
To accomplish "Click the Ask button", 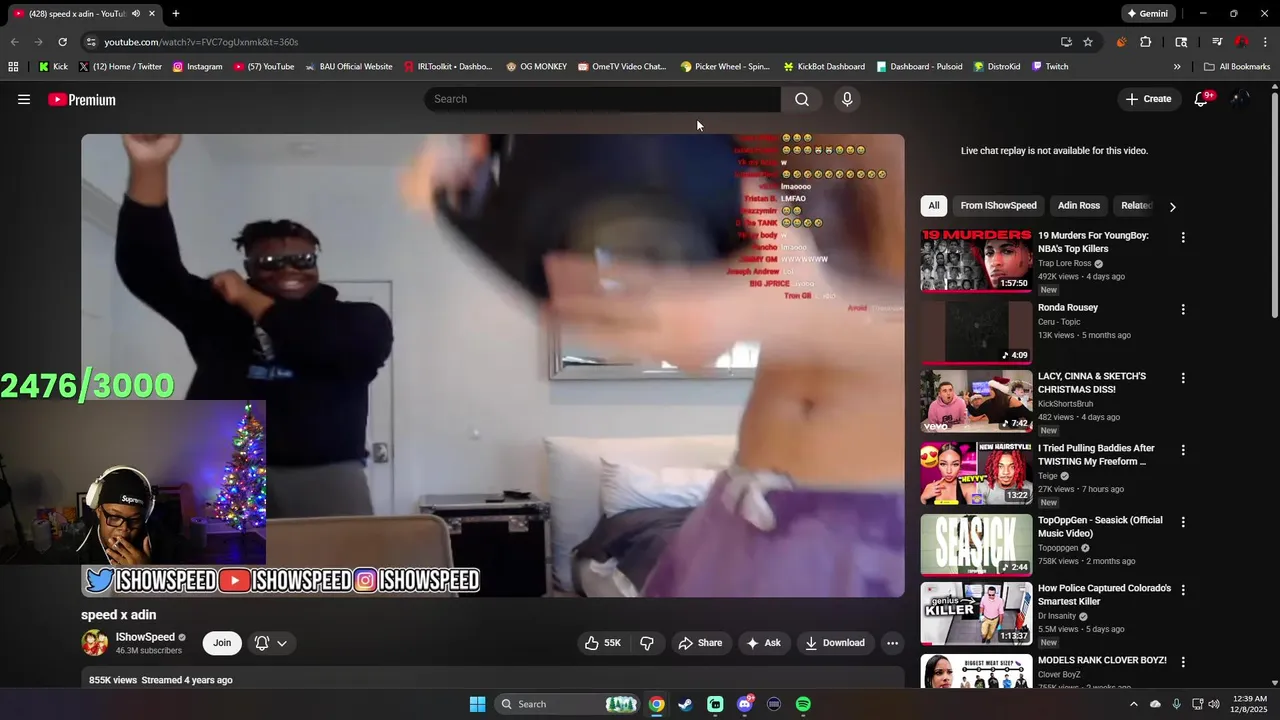I will tap(763, 643).
